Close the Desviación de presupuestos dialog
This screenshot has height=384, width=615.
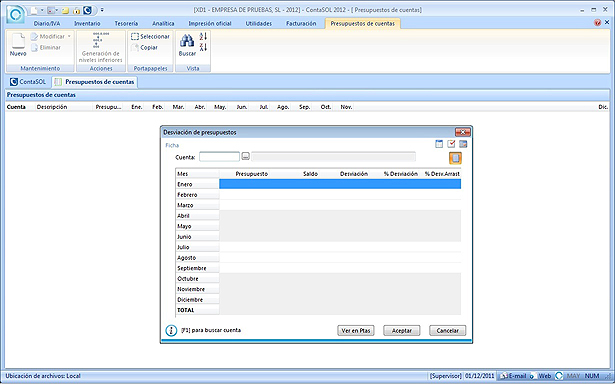point(462,132)
